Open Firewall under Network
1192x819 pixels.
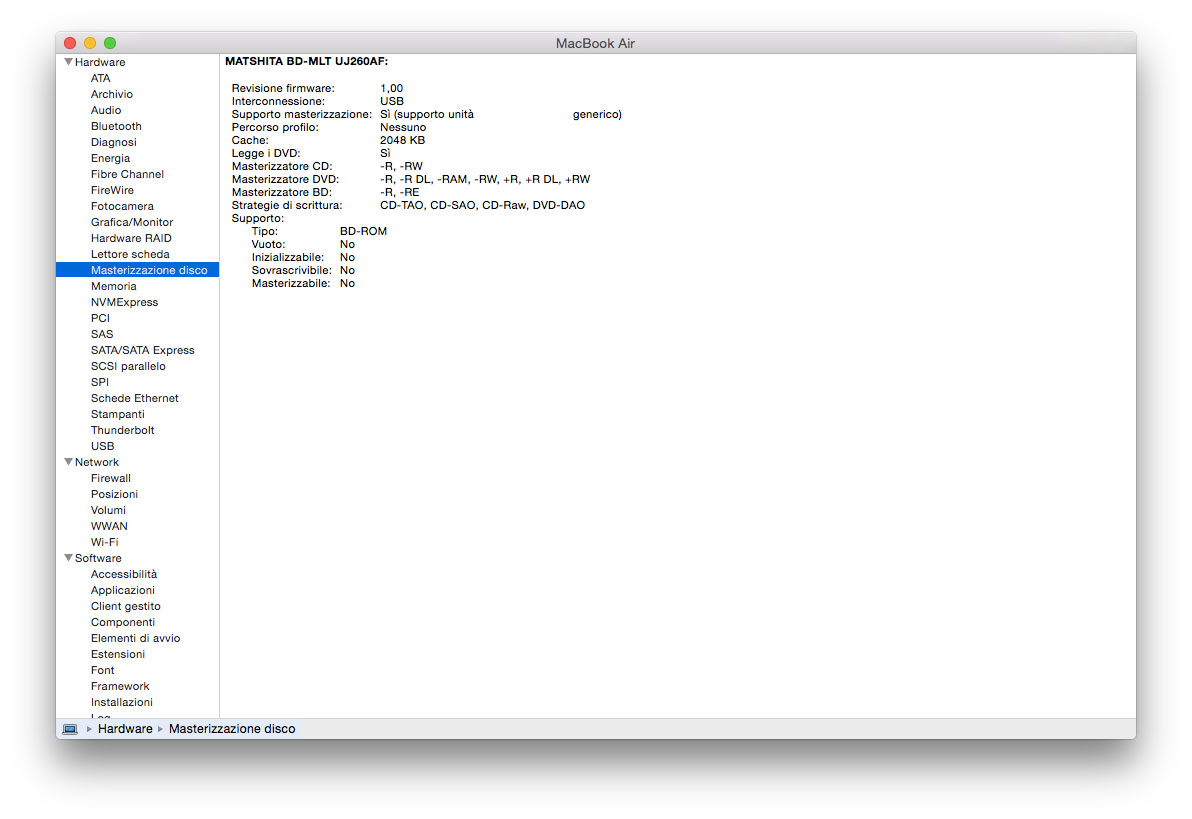(111, 478)
